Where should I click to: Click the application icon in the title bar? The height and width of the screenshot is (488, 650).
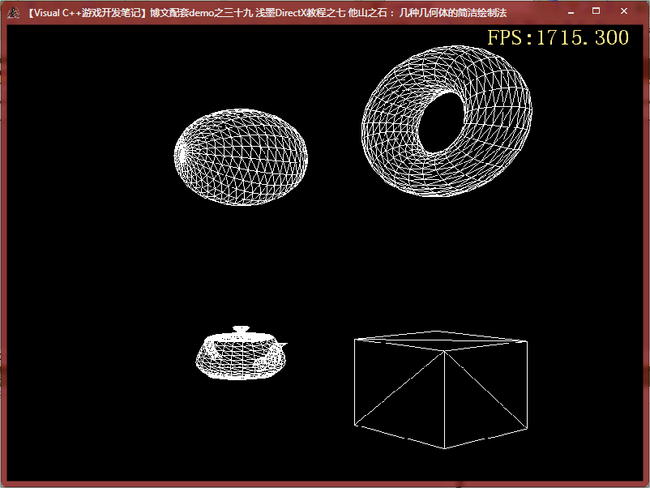click(x=13, y=13)
